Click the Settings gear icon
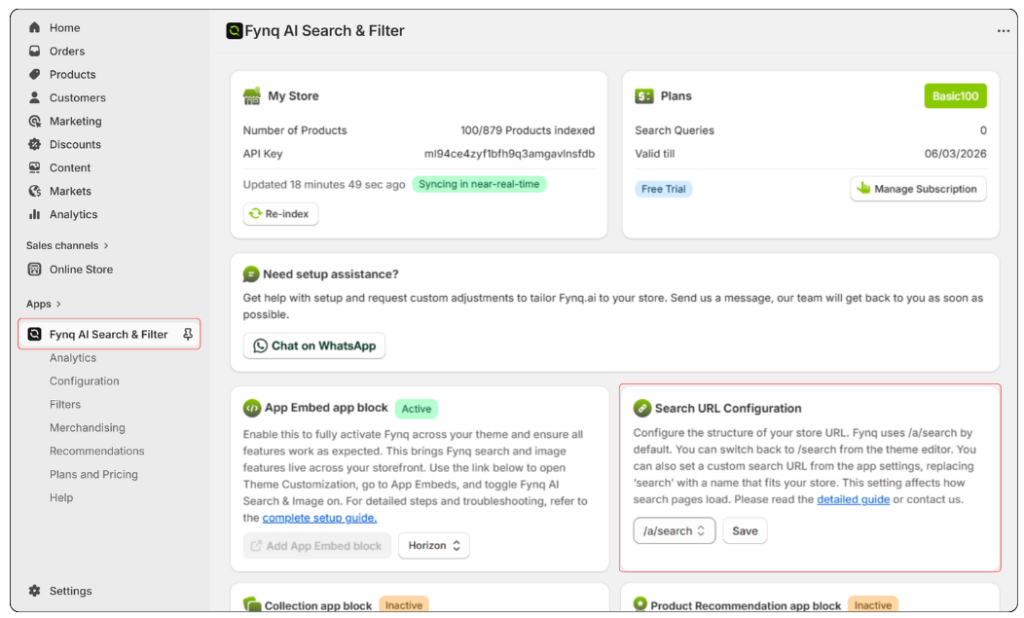 click(x=35, y=591)
